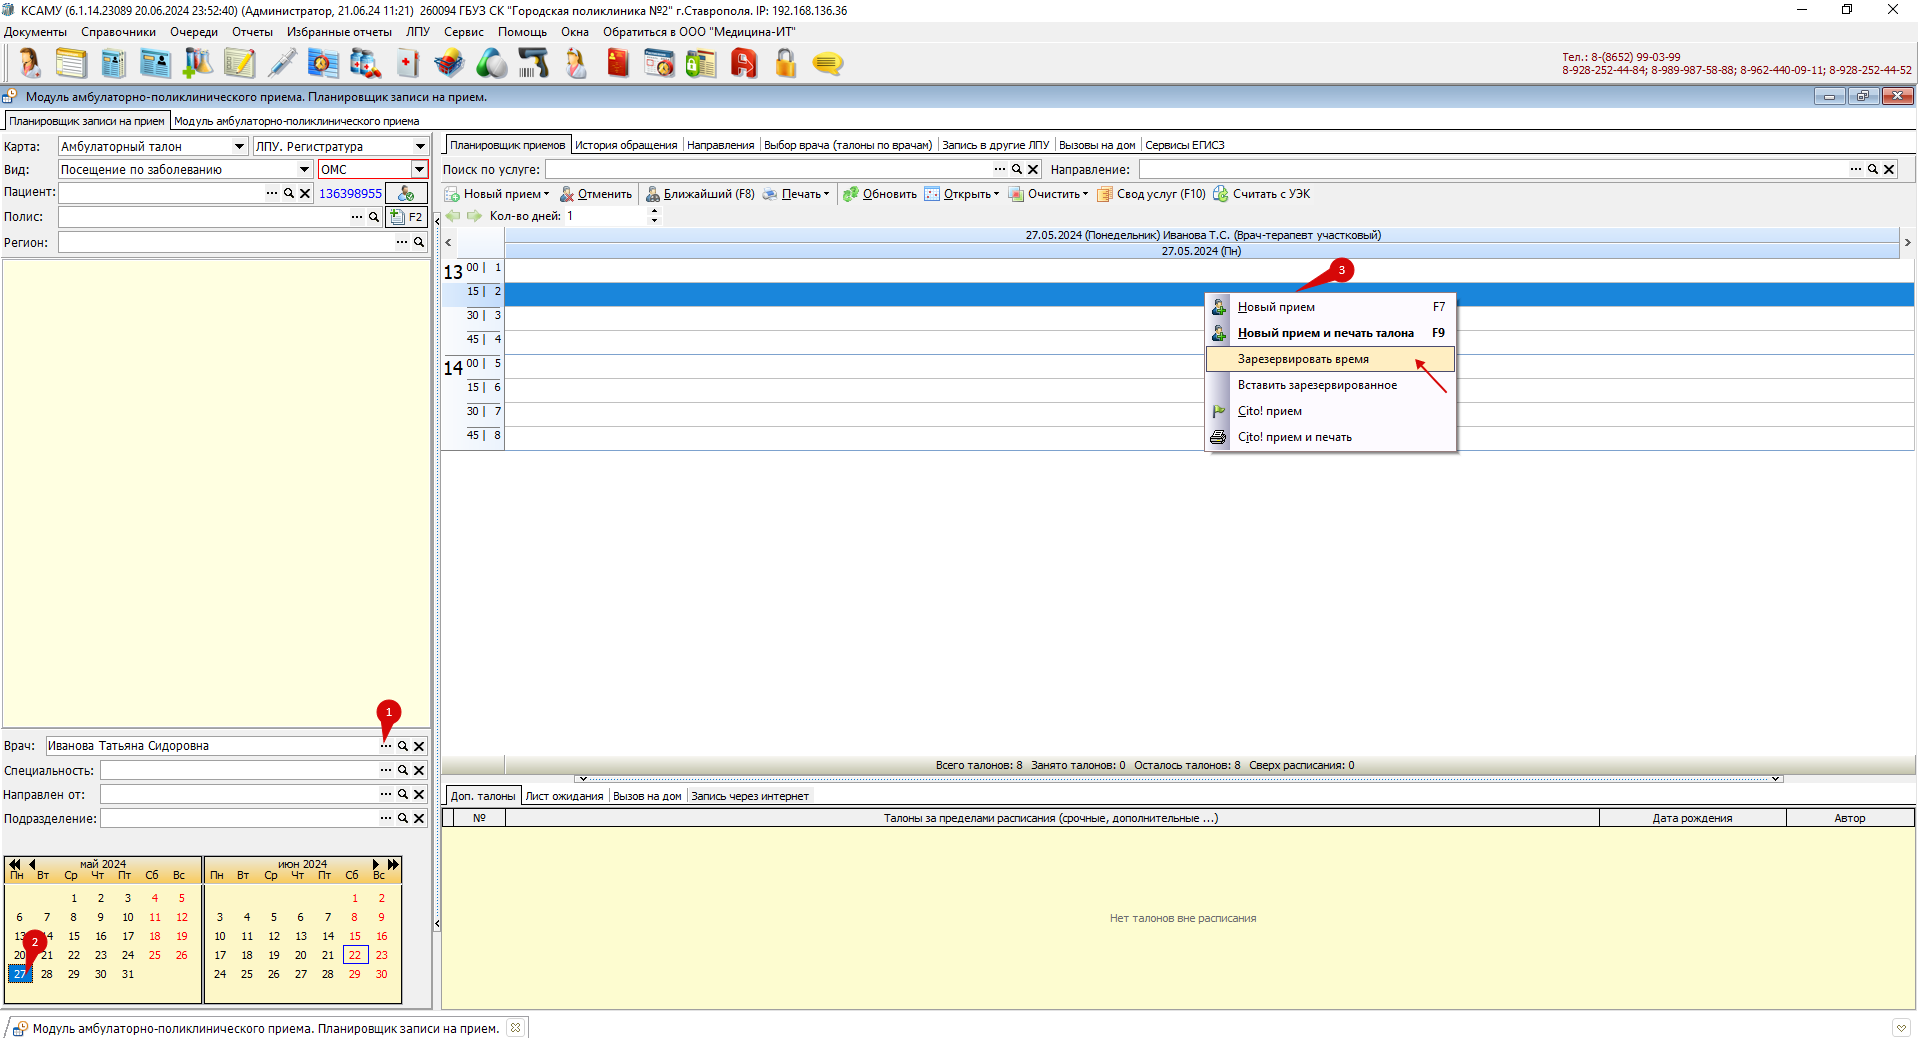The height and width of the screenshot is (1039, 1918).
Task: Click the syringe icon in main toolbar
Action: (282, 64)
